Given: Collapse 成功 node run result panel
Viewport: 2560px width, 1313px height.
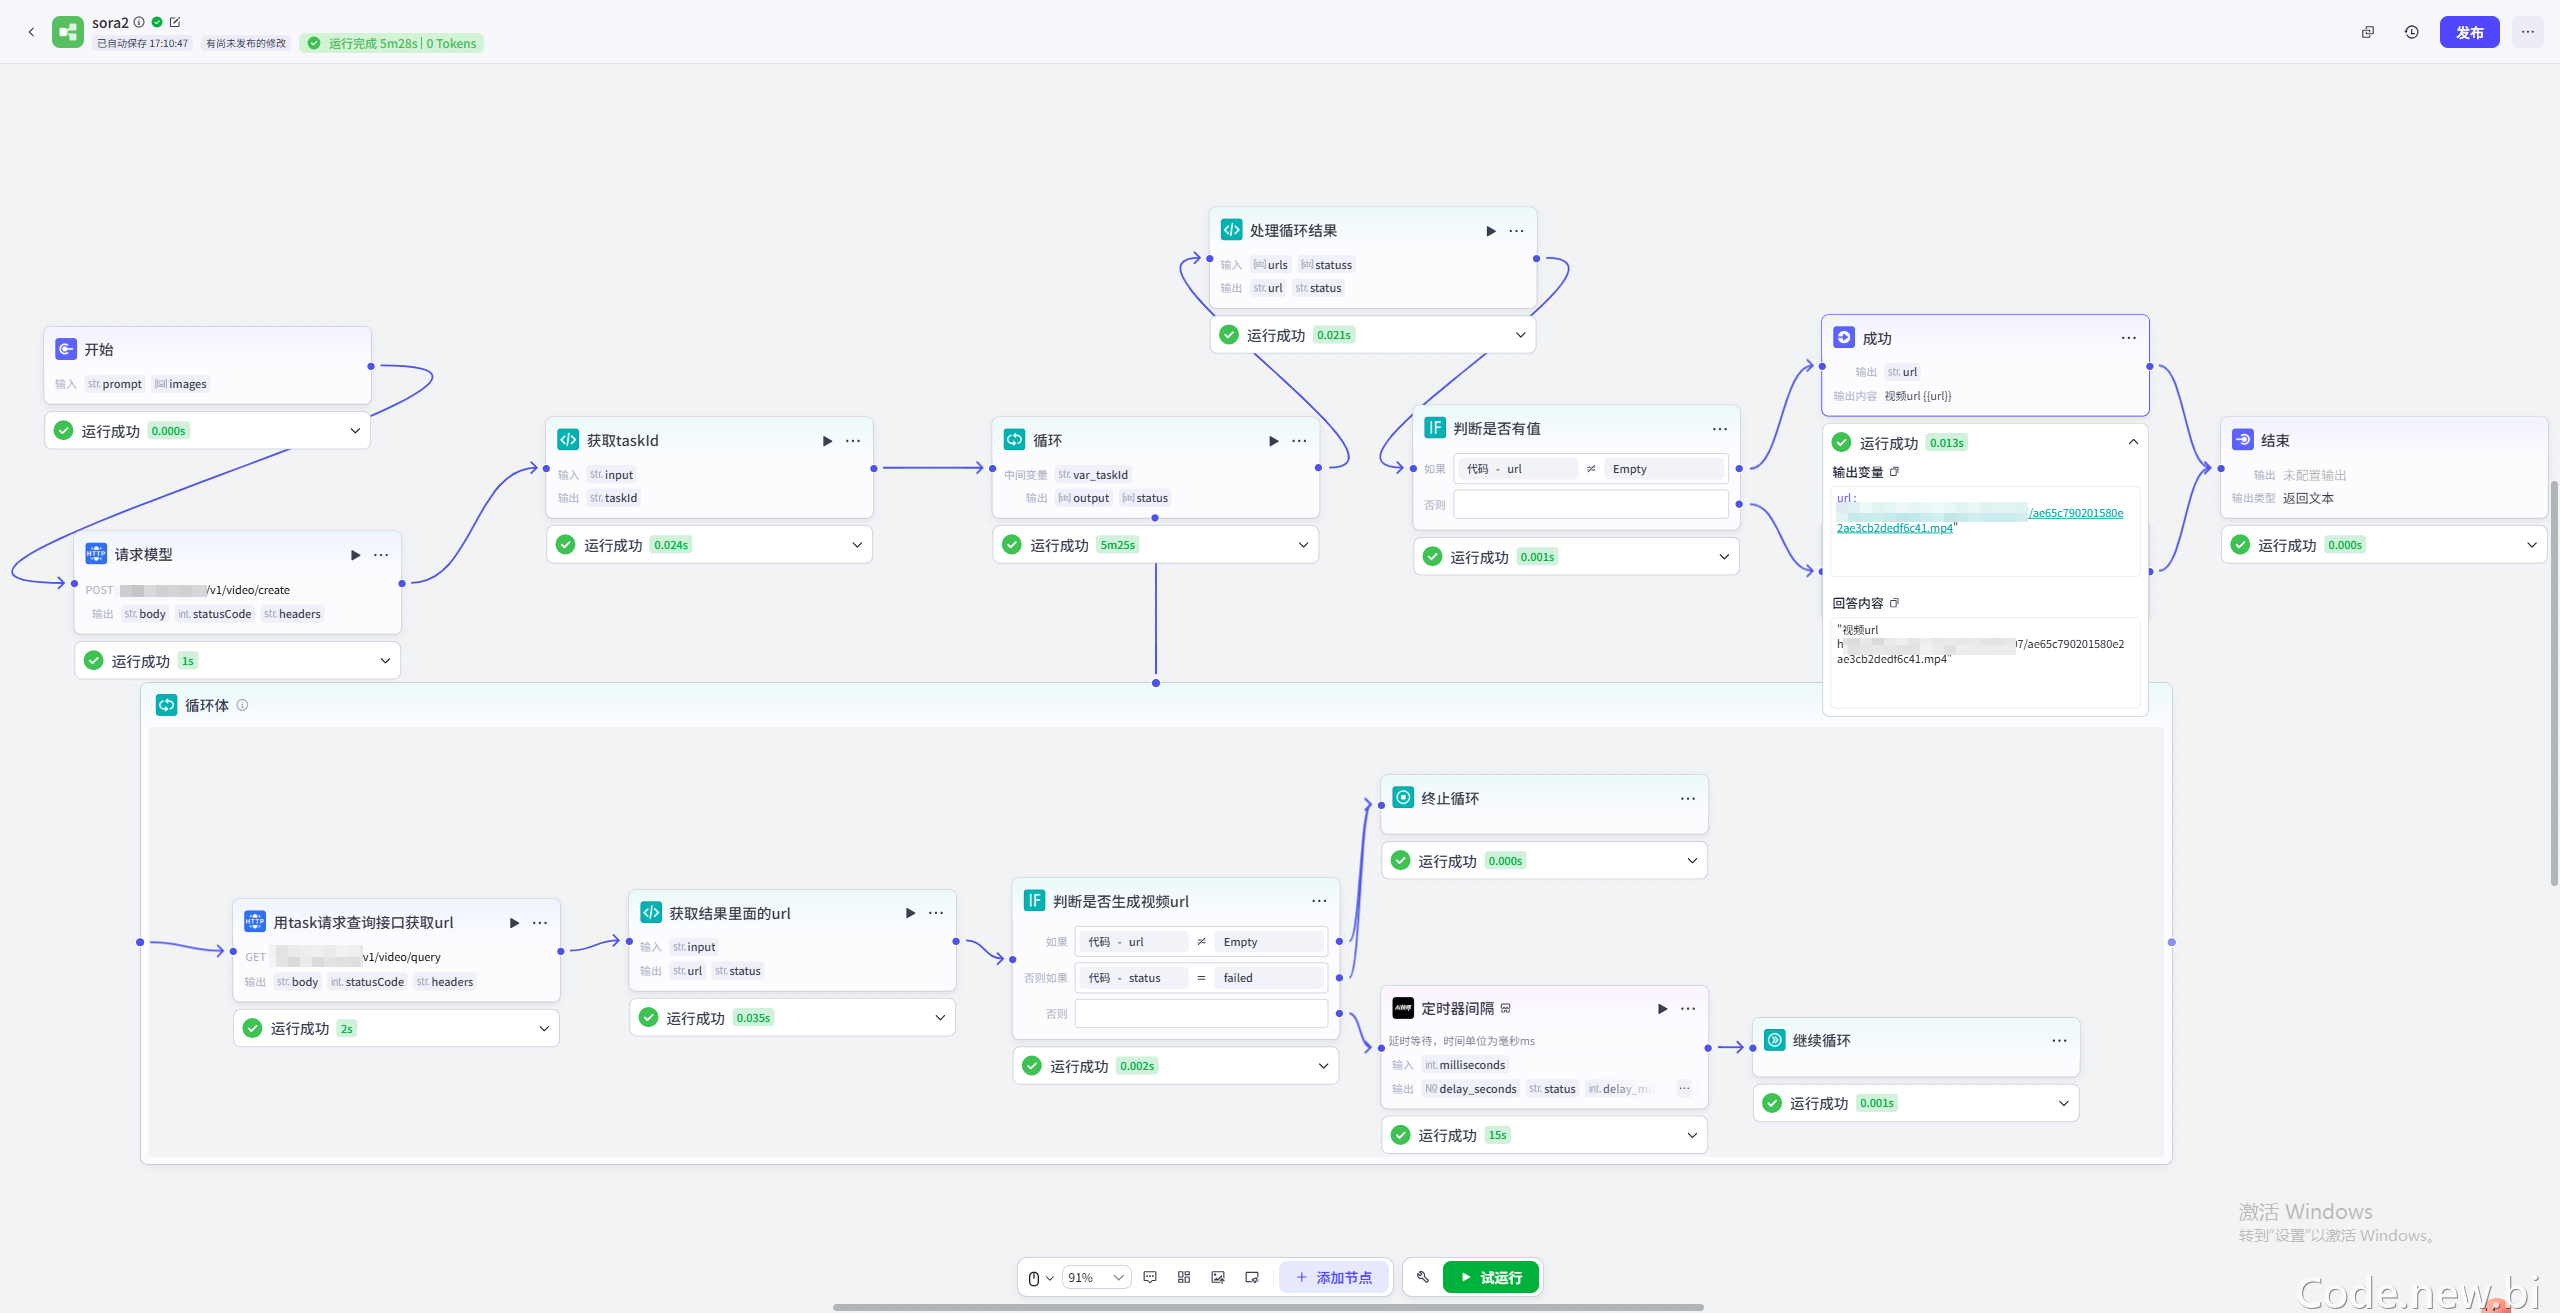Looking at the screenshot, I should (x=2133, y=442).
